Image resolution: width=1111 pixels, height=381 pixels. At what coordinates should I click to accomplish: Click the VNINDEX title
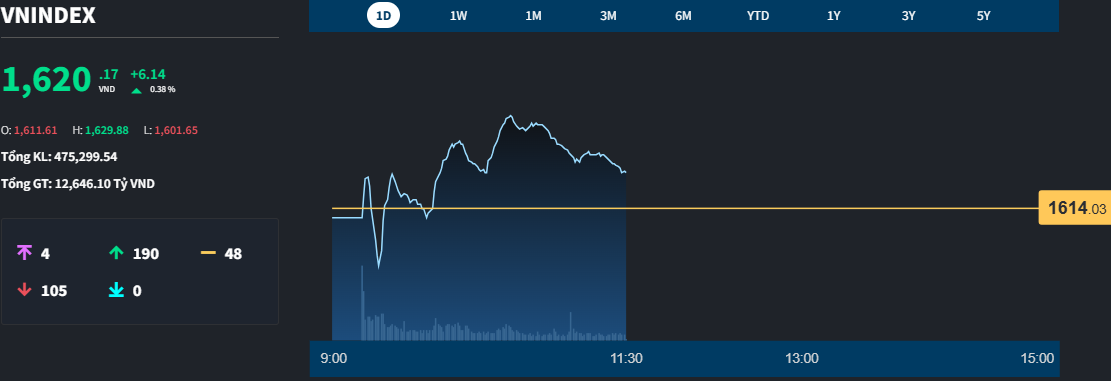coord(48,16)
